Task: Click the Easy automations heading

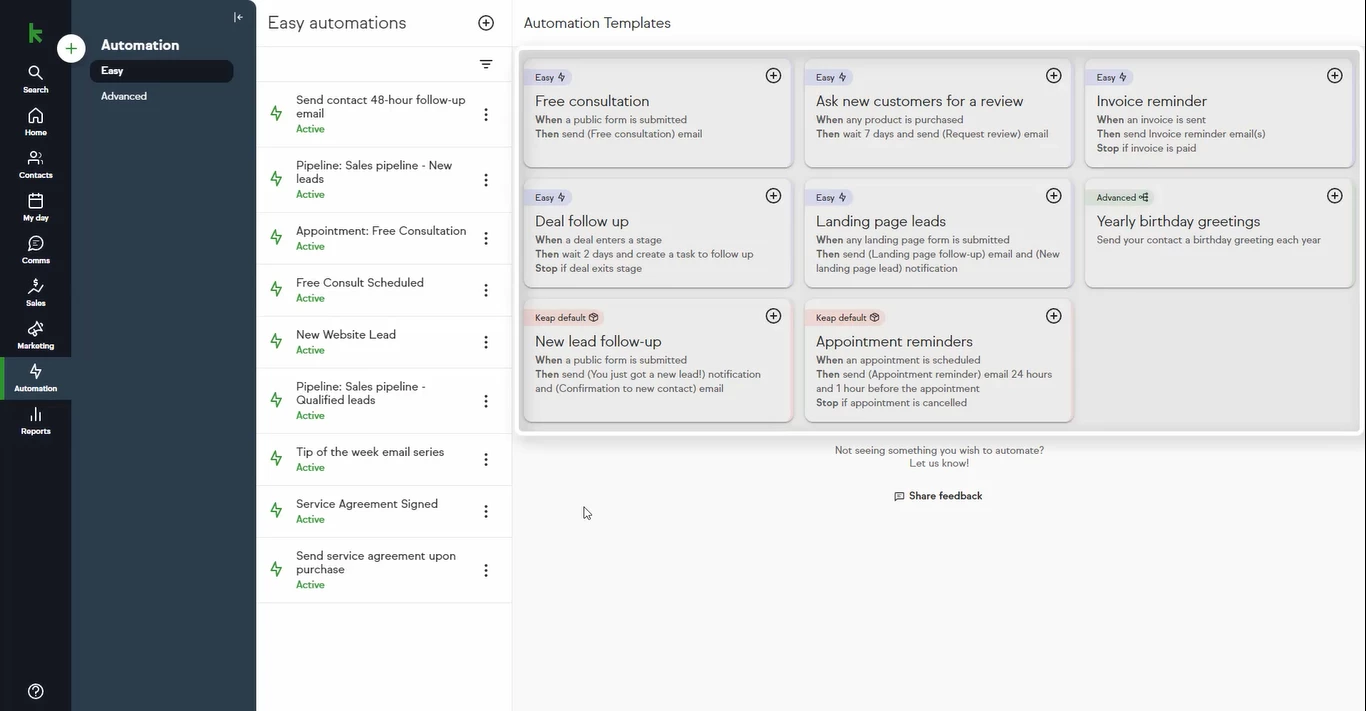Action: click(x=337, y=23)
